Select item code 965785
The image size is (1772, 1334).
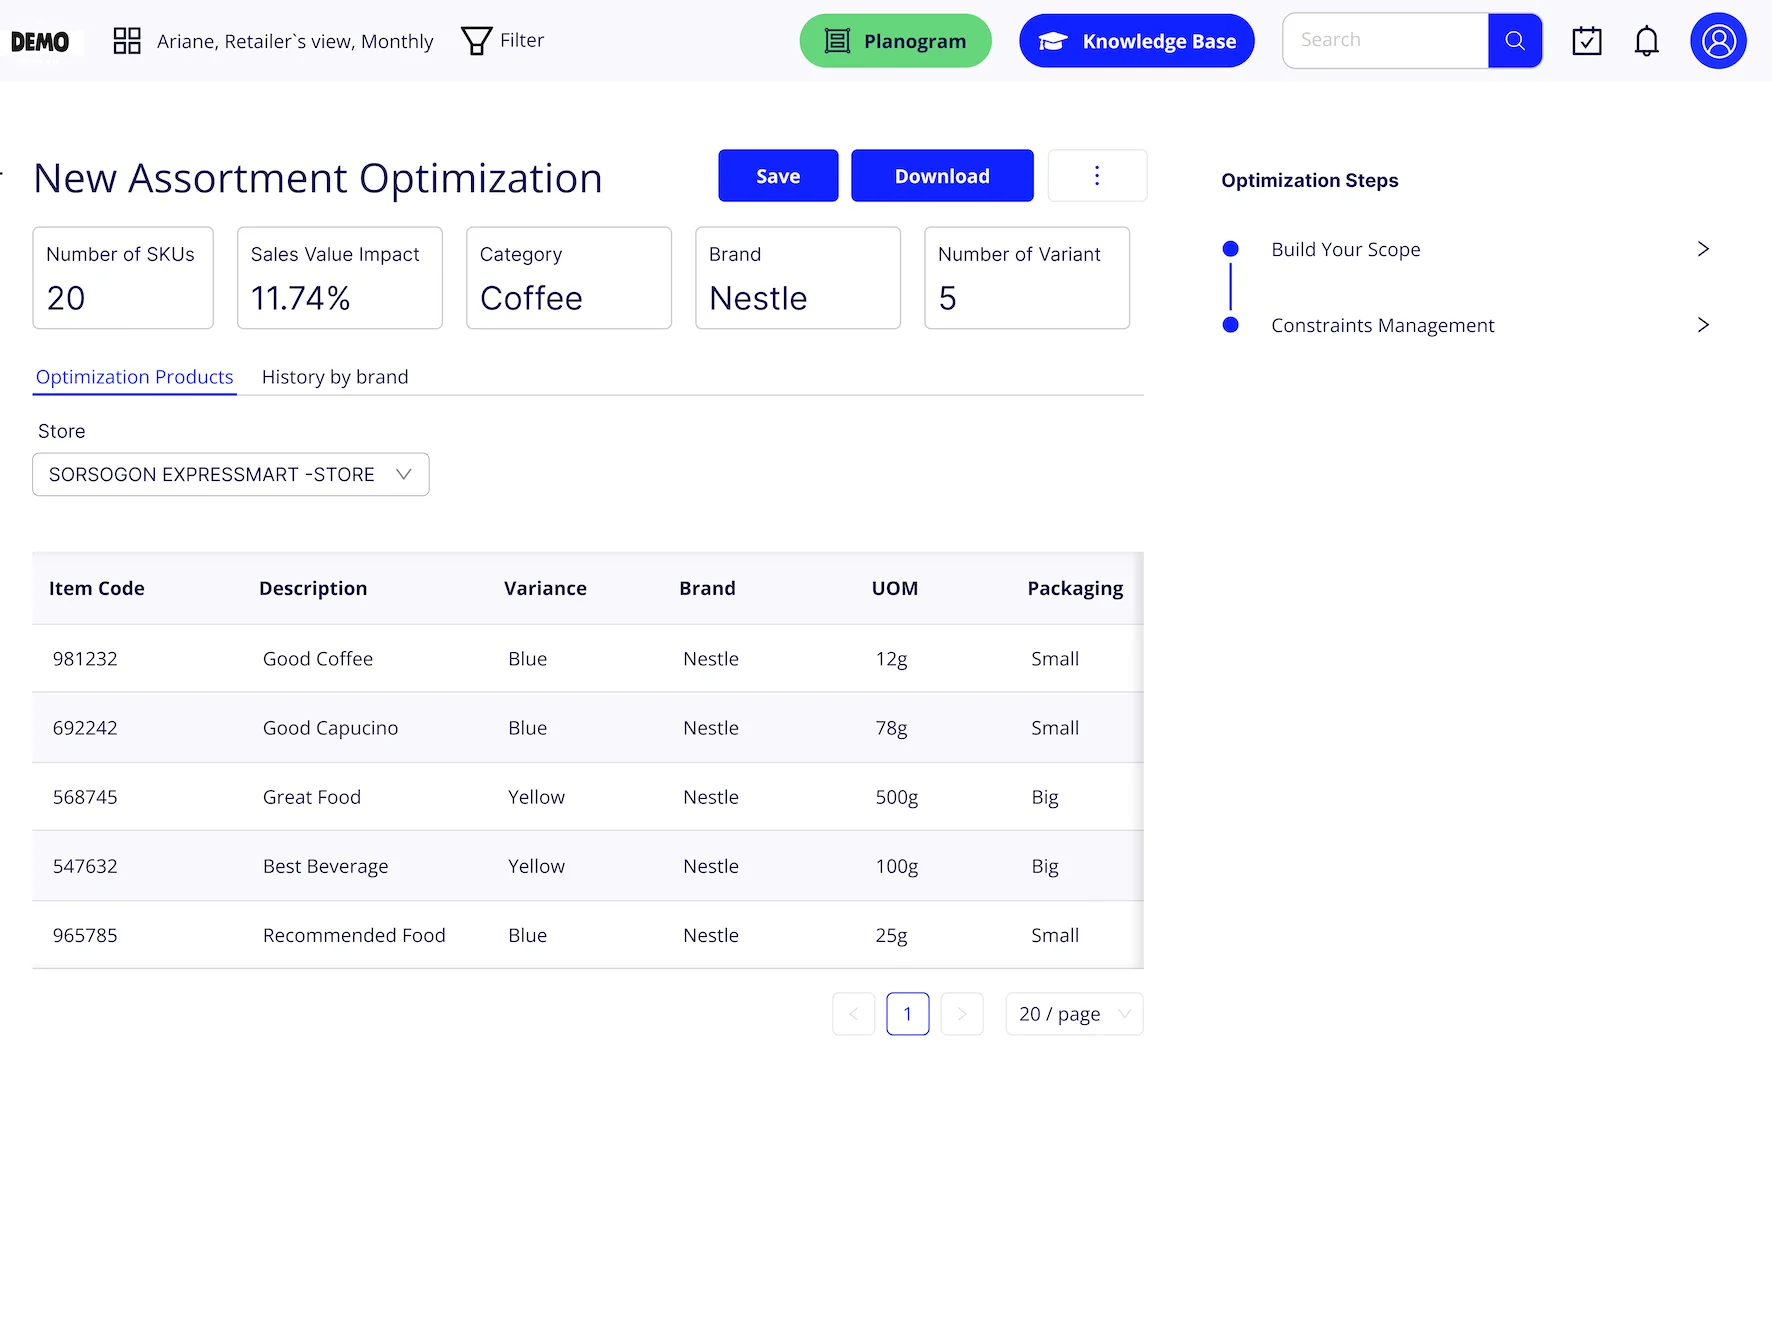(85, 935)
